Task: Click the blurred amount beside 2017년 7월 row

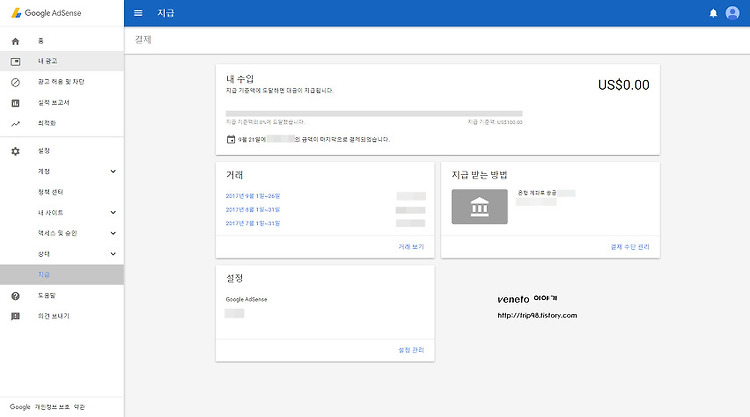Action: pos(410,223)
